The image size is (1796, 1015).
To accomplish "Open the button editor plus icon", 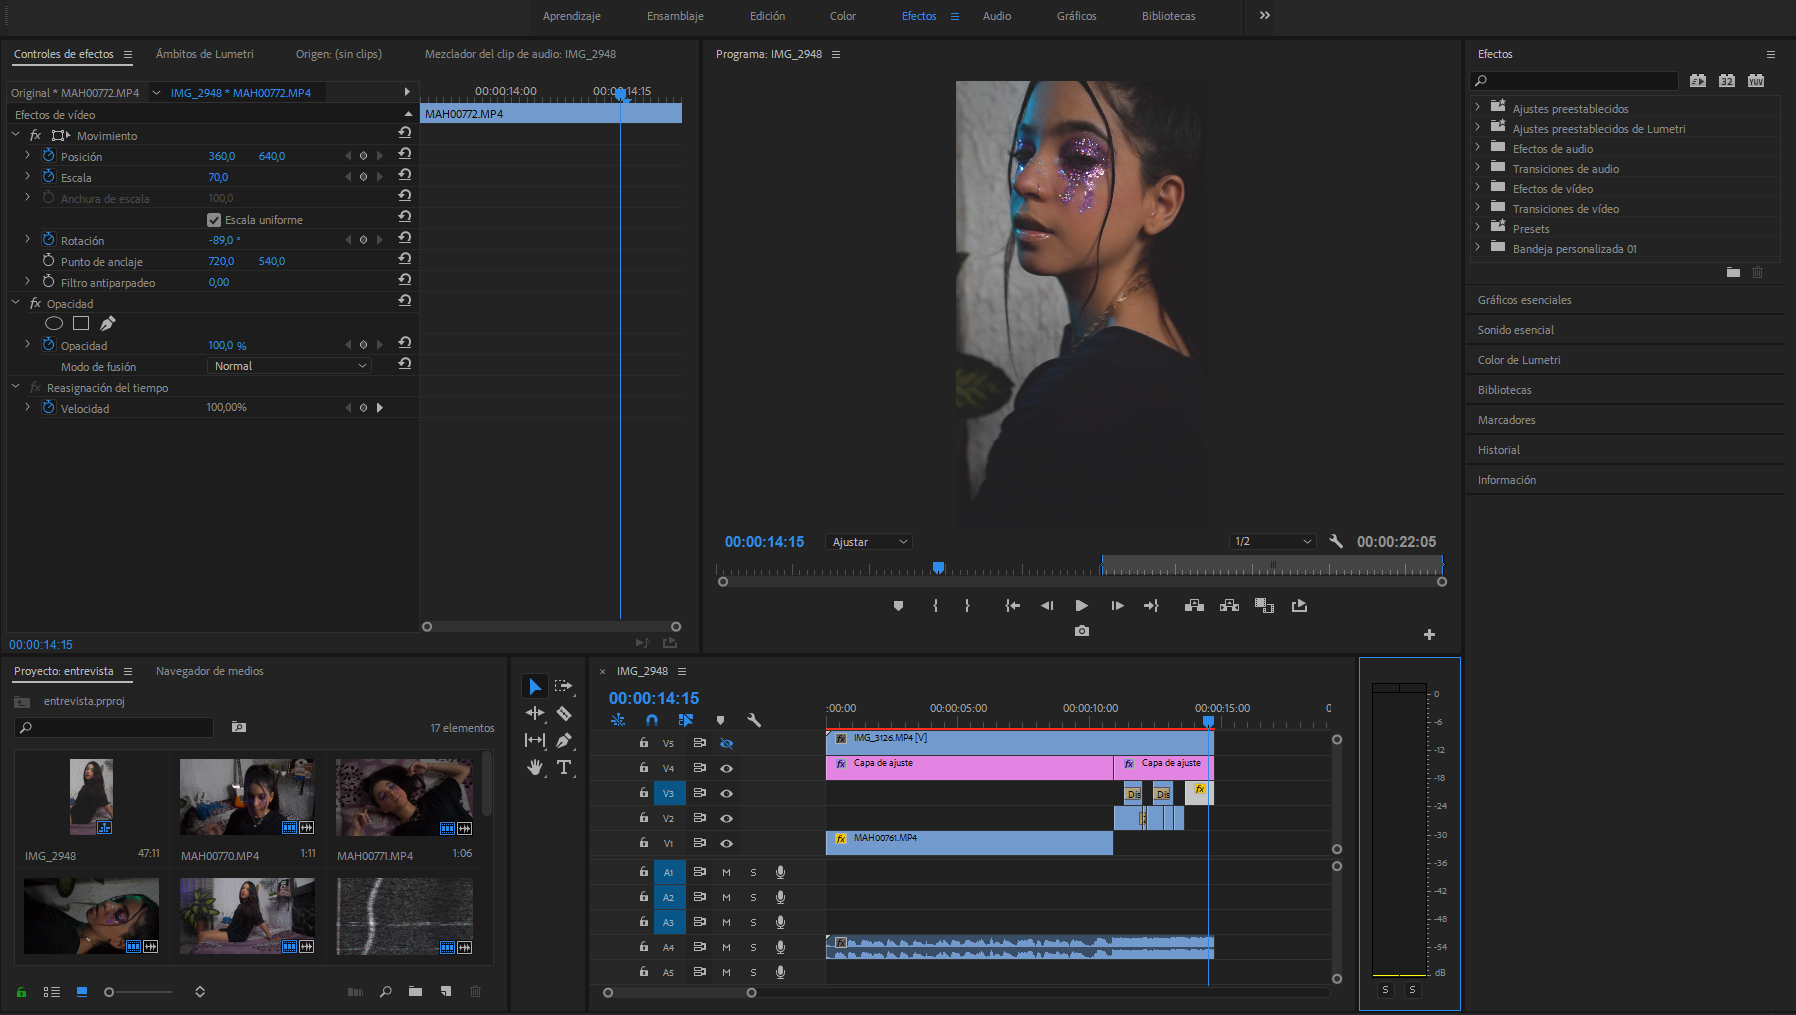I will (x=1429, y=634).
